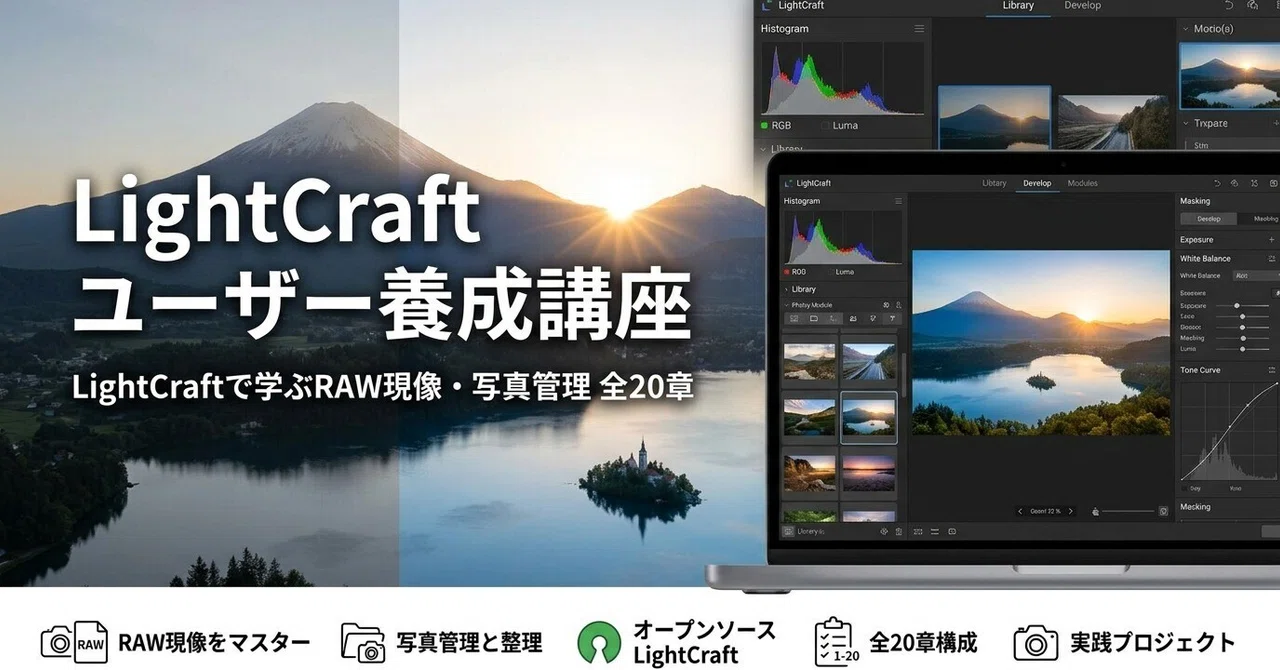Select the highlighted Mount Fuji lake thumbnail
Viewport: 1280px width, 670px height.
click(x=869, y=417)
